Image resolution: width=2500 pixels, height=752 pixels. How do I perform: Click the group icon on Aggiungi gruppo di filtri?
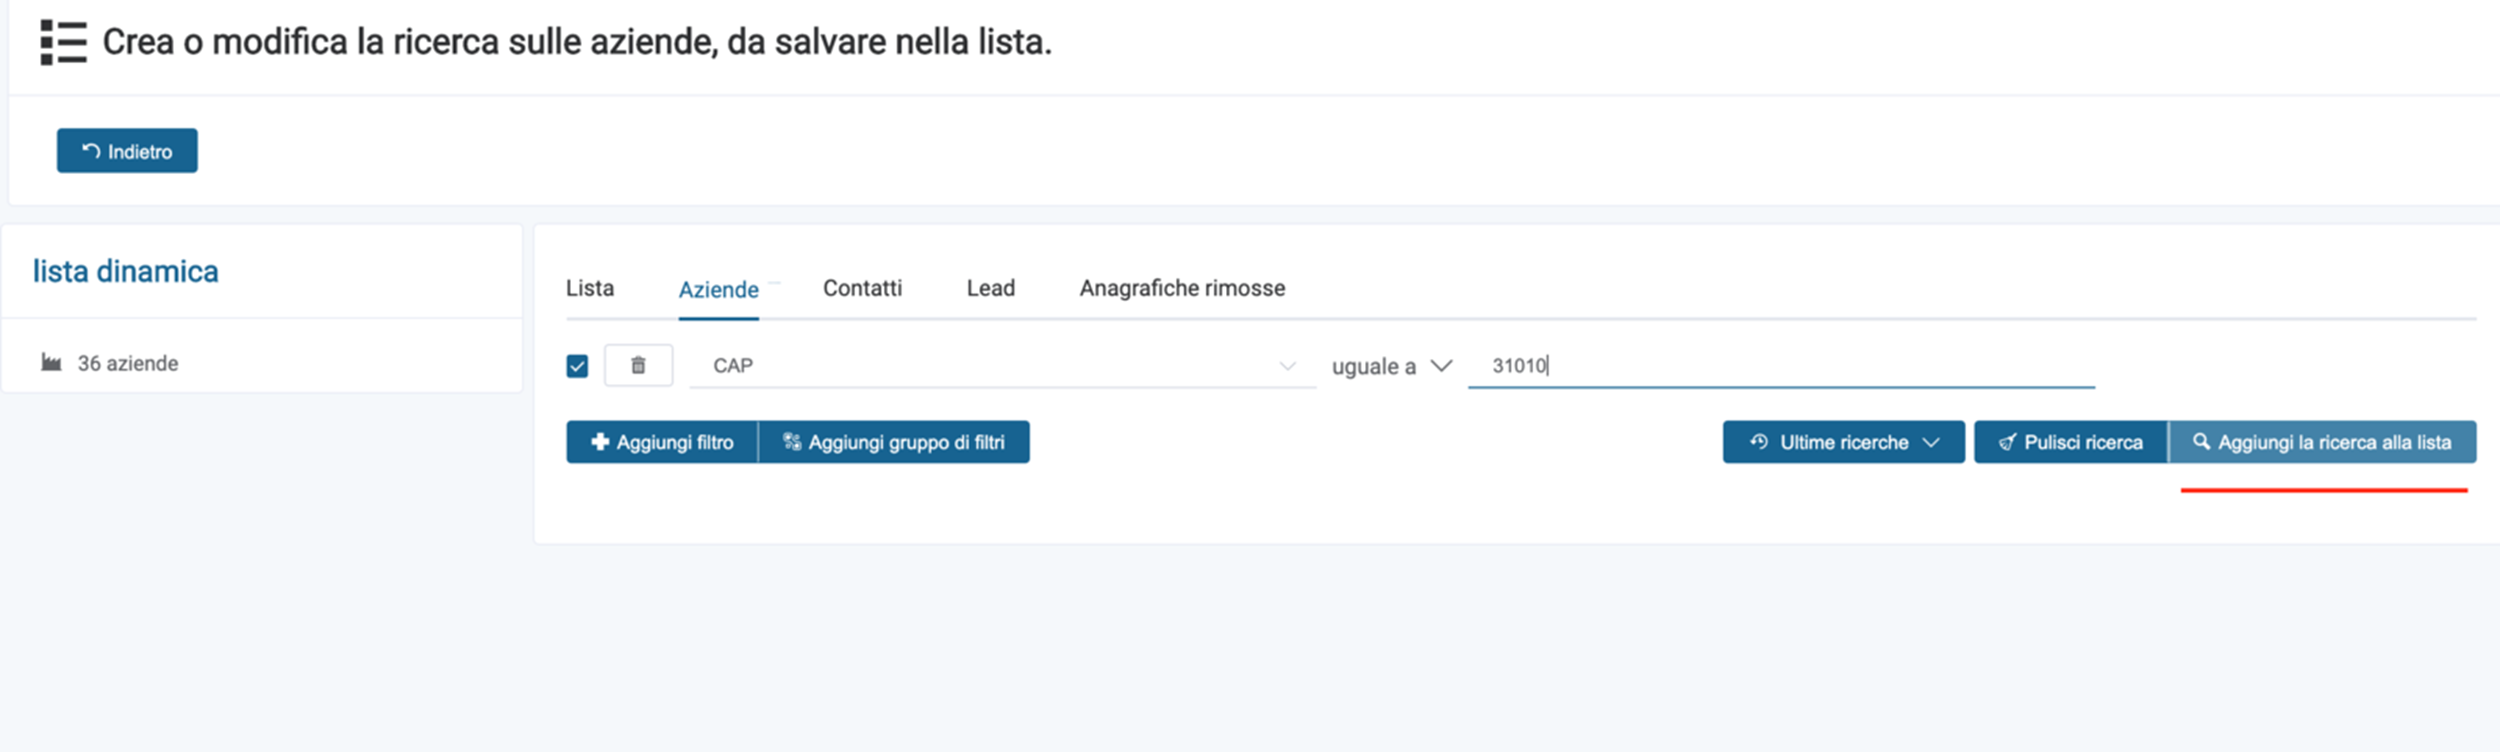click(x=792, y=442)
